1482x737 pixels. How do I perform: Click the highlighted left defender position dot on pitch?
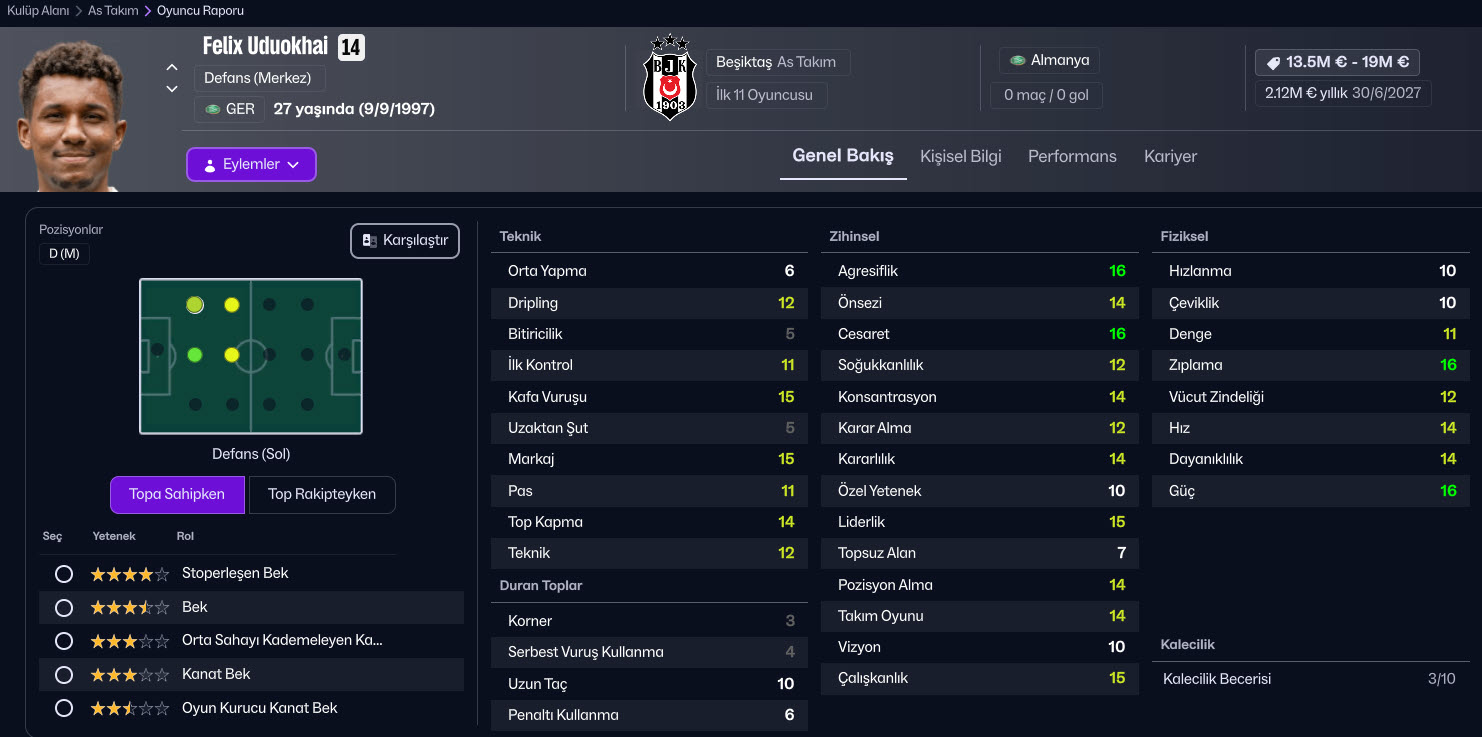click(195, 305)
